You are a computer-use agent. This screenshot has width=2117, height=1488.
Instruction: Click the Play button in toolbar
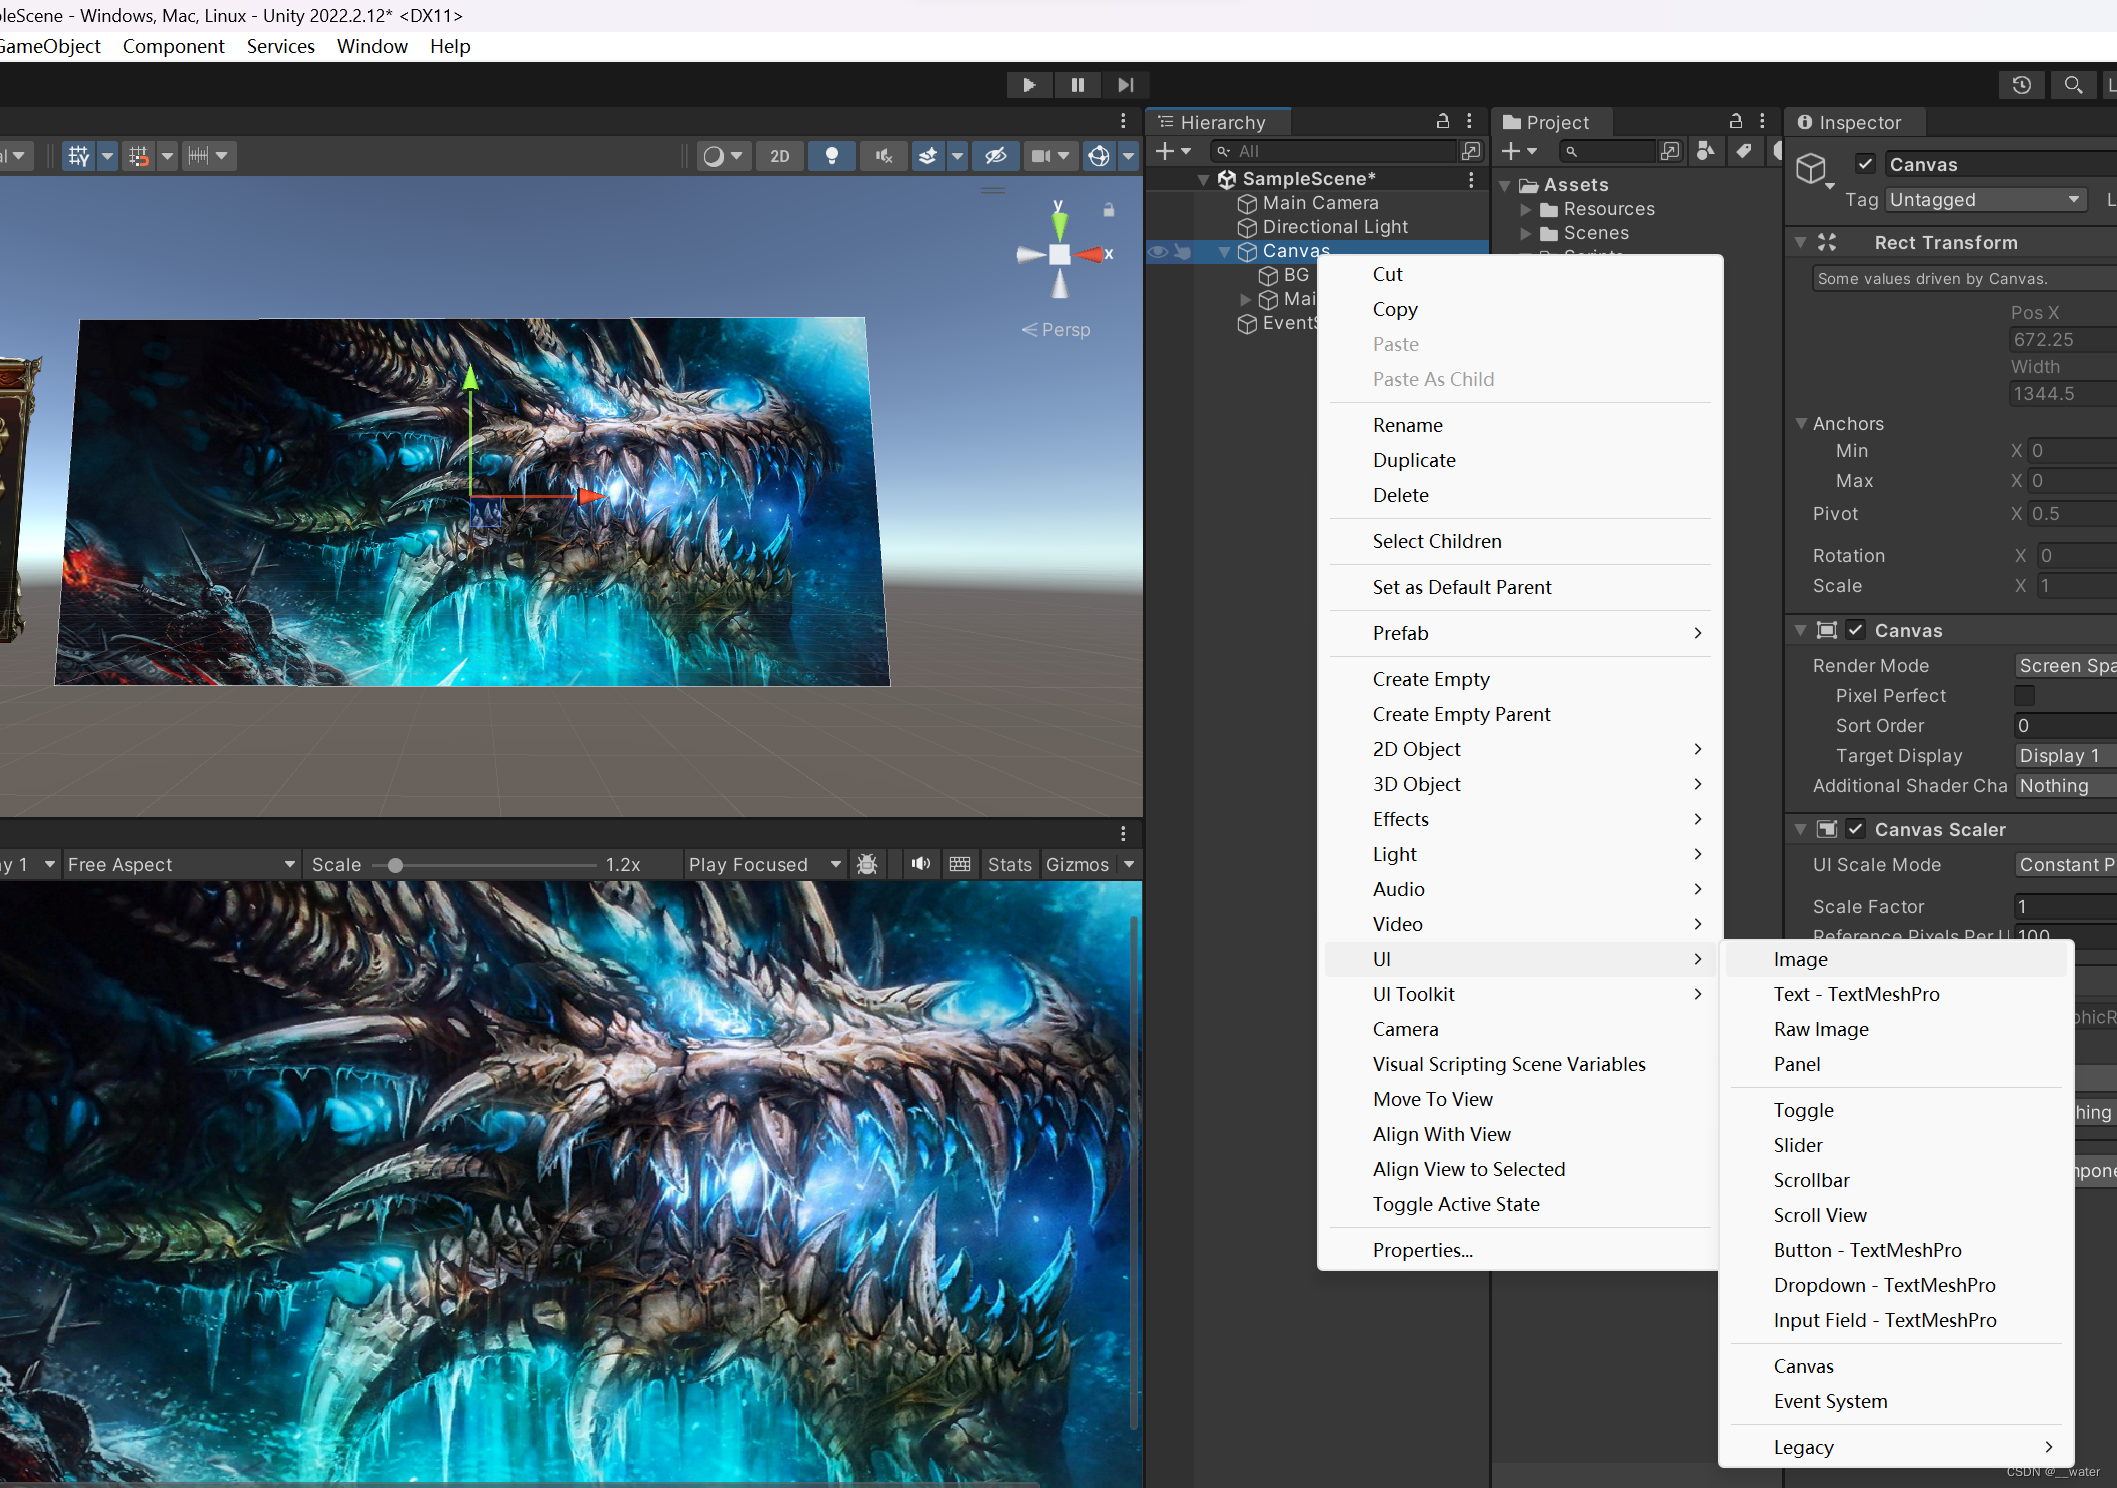tap(1029, 85)
